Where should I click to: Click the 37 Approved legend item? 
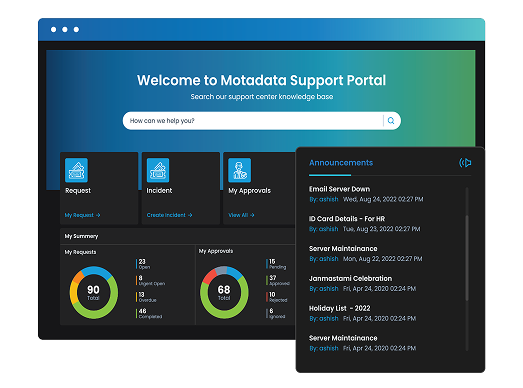278,280
